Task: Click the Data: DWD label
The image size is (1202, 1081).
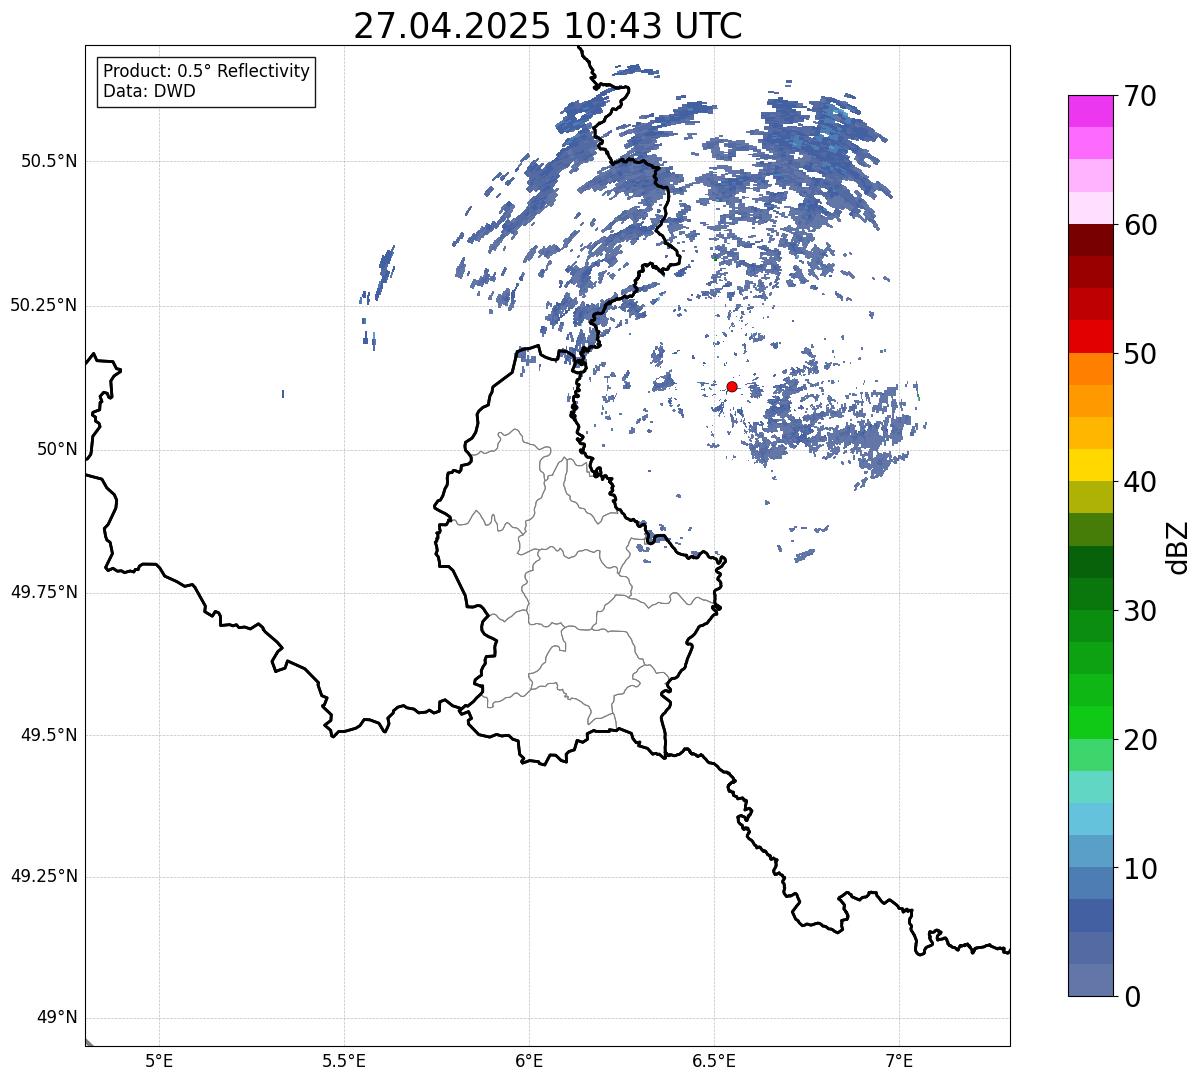Action: pos(150,91)
